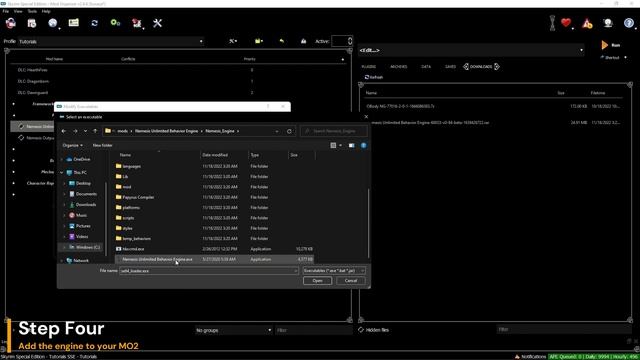The image size is (640, 360).
Task: Click the File name input field
Action: tap(209, 271)
